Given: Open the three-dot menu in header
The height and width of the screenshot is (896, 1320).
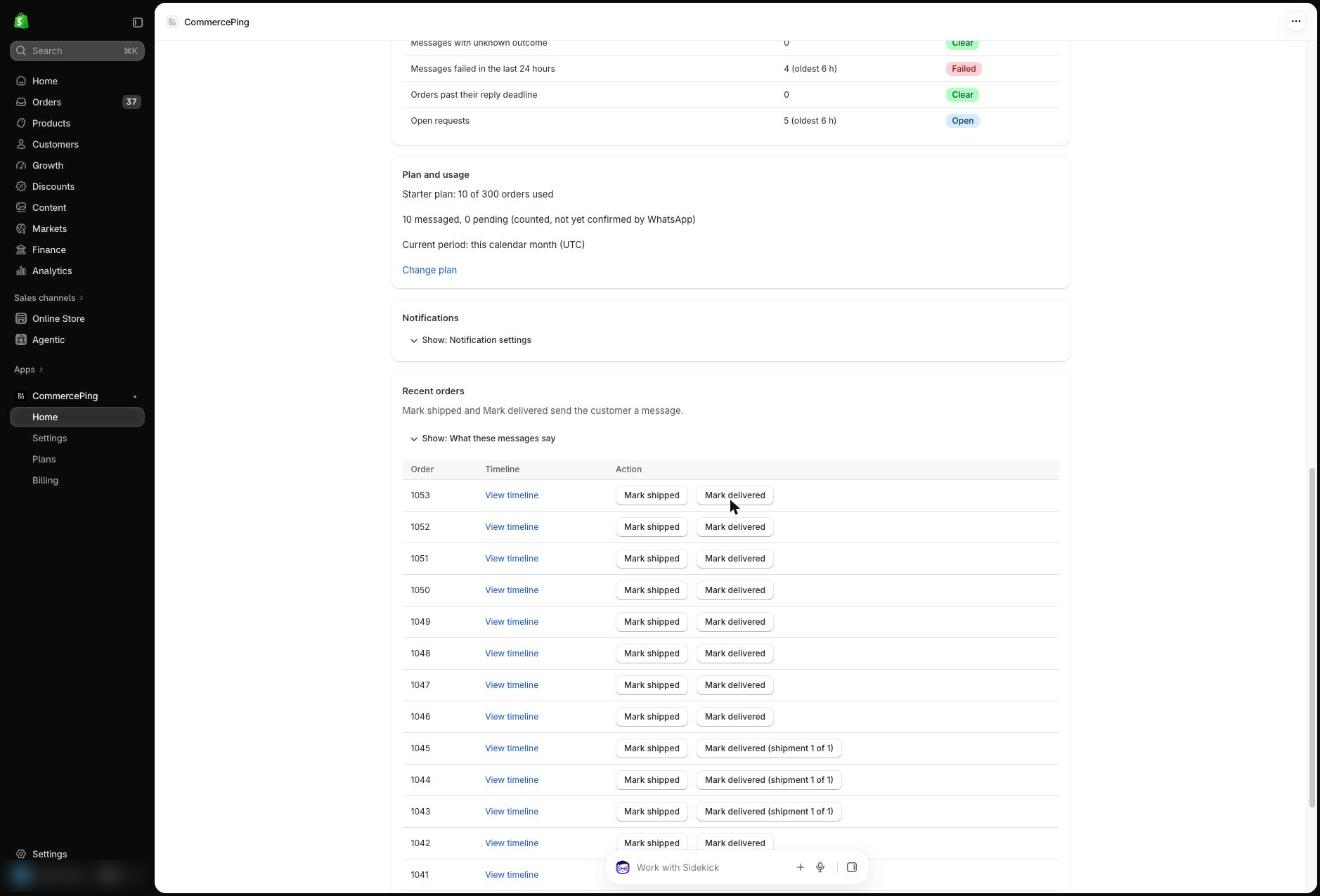Looking at the screenshot, I should click(x=1296, y=21).
